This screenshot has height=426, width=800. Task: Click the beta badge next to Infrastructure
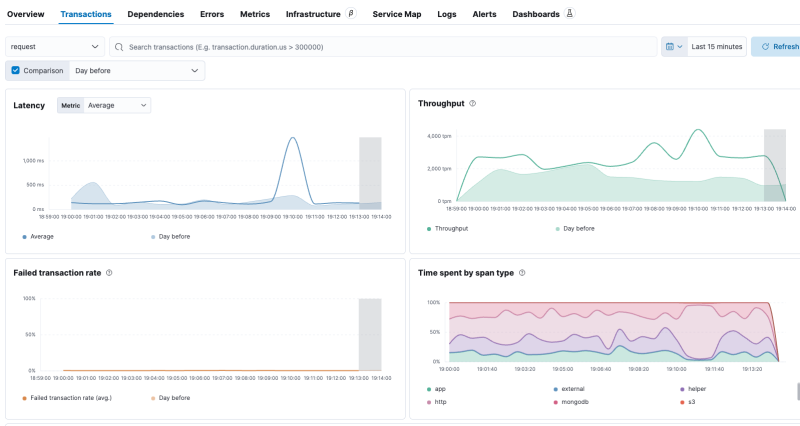(350, 15)
